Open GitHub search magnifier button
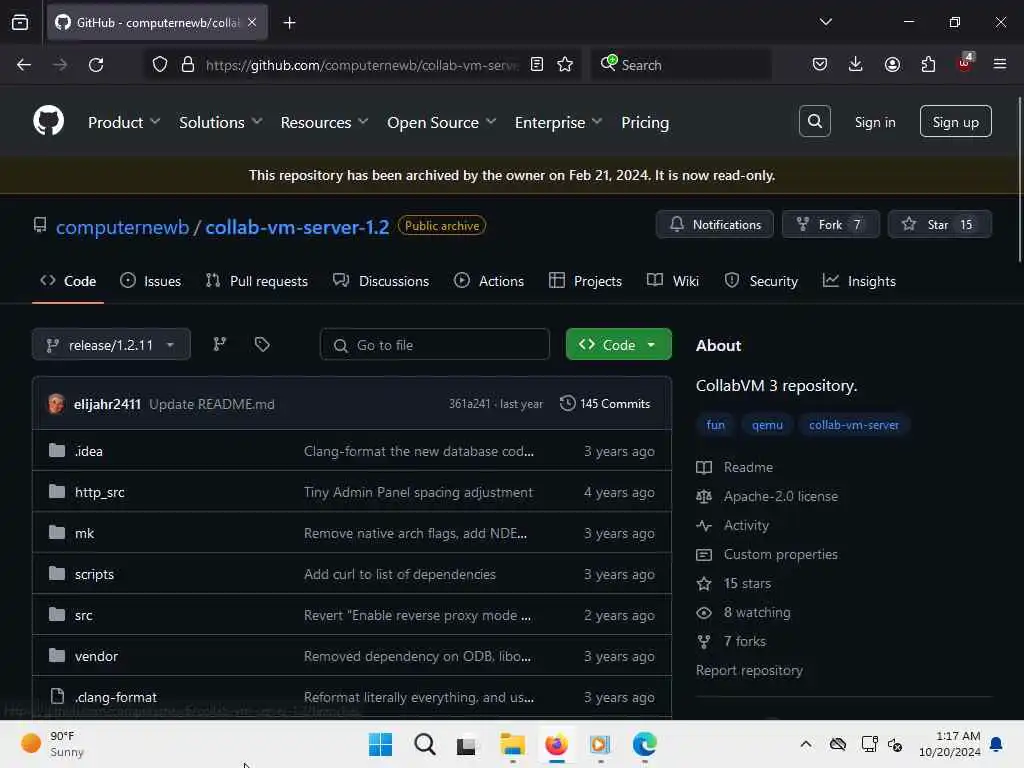The image size is (1024, 768). pyautogui.click(x=814, y=121)
